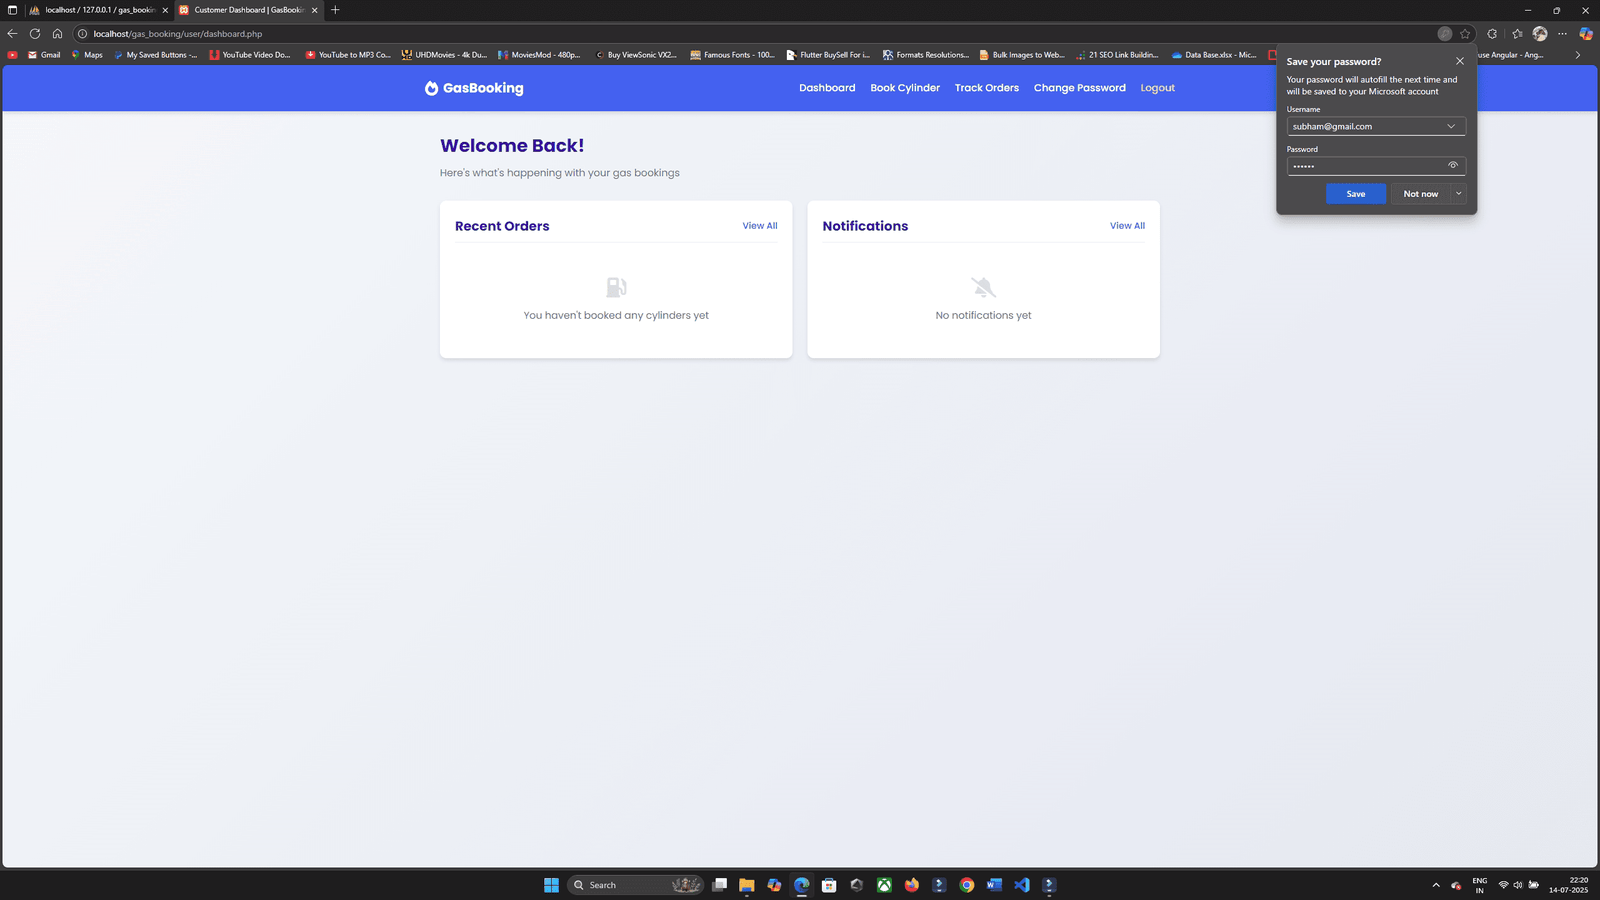Open the site information icon in address bar
The height and width of the screenshot is (900, 1600).
pyautogui.click(x=83, y=34)
